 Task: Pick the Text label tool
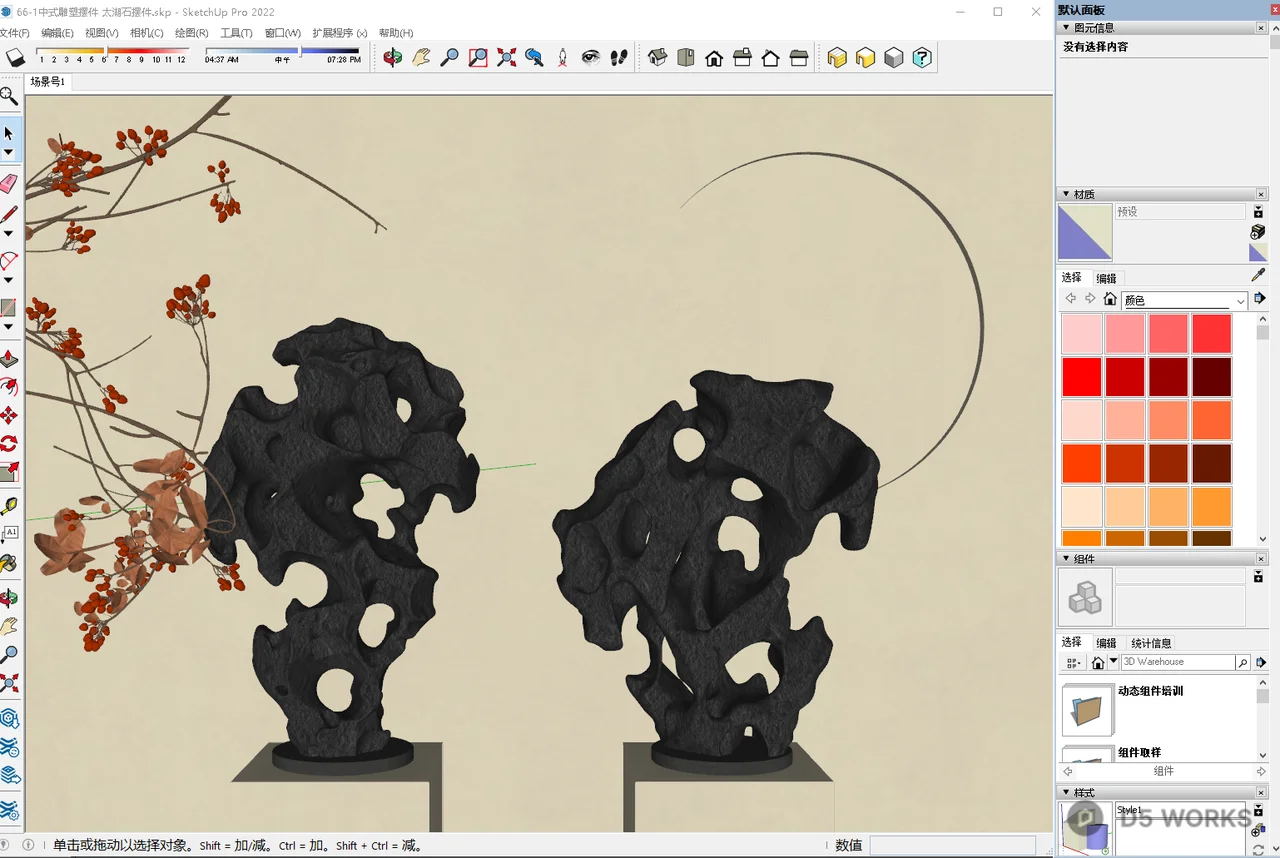click(x=9, y=535)
